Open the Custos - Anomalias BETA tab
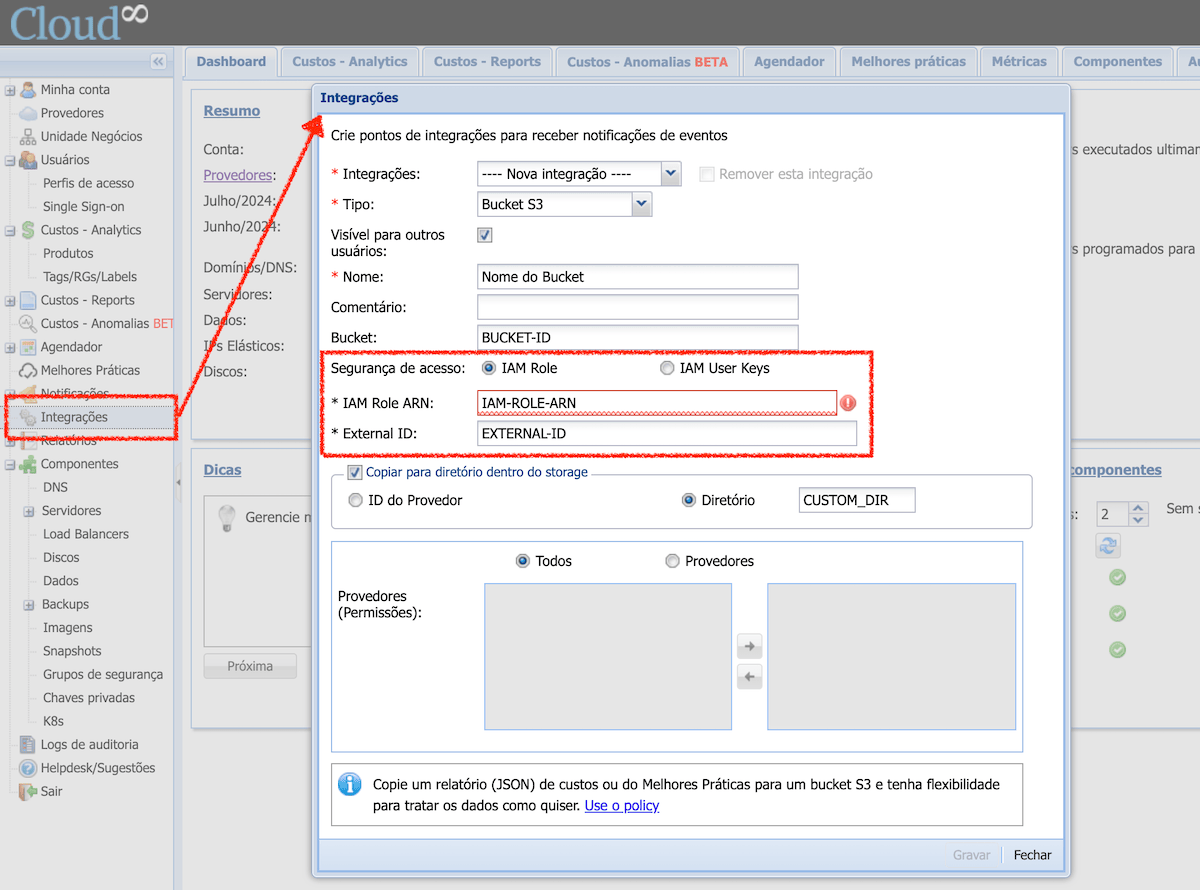 coord(647,62)
